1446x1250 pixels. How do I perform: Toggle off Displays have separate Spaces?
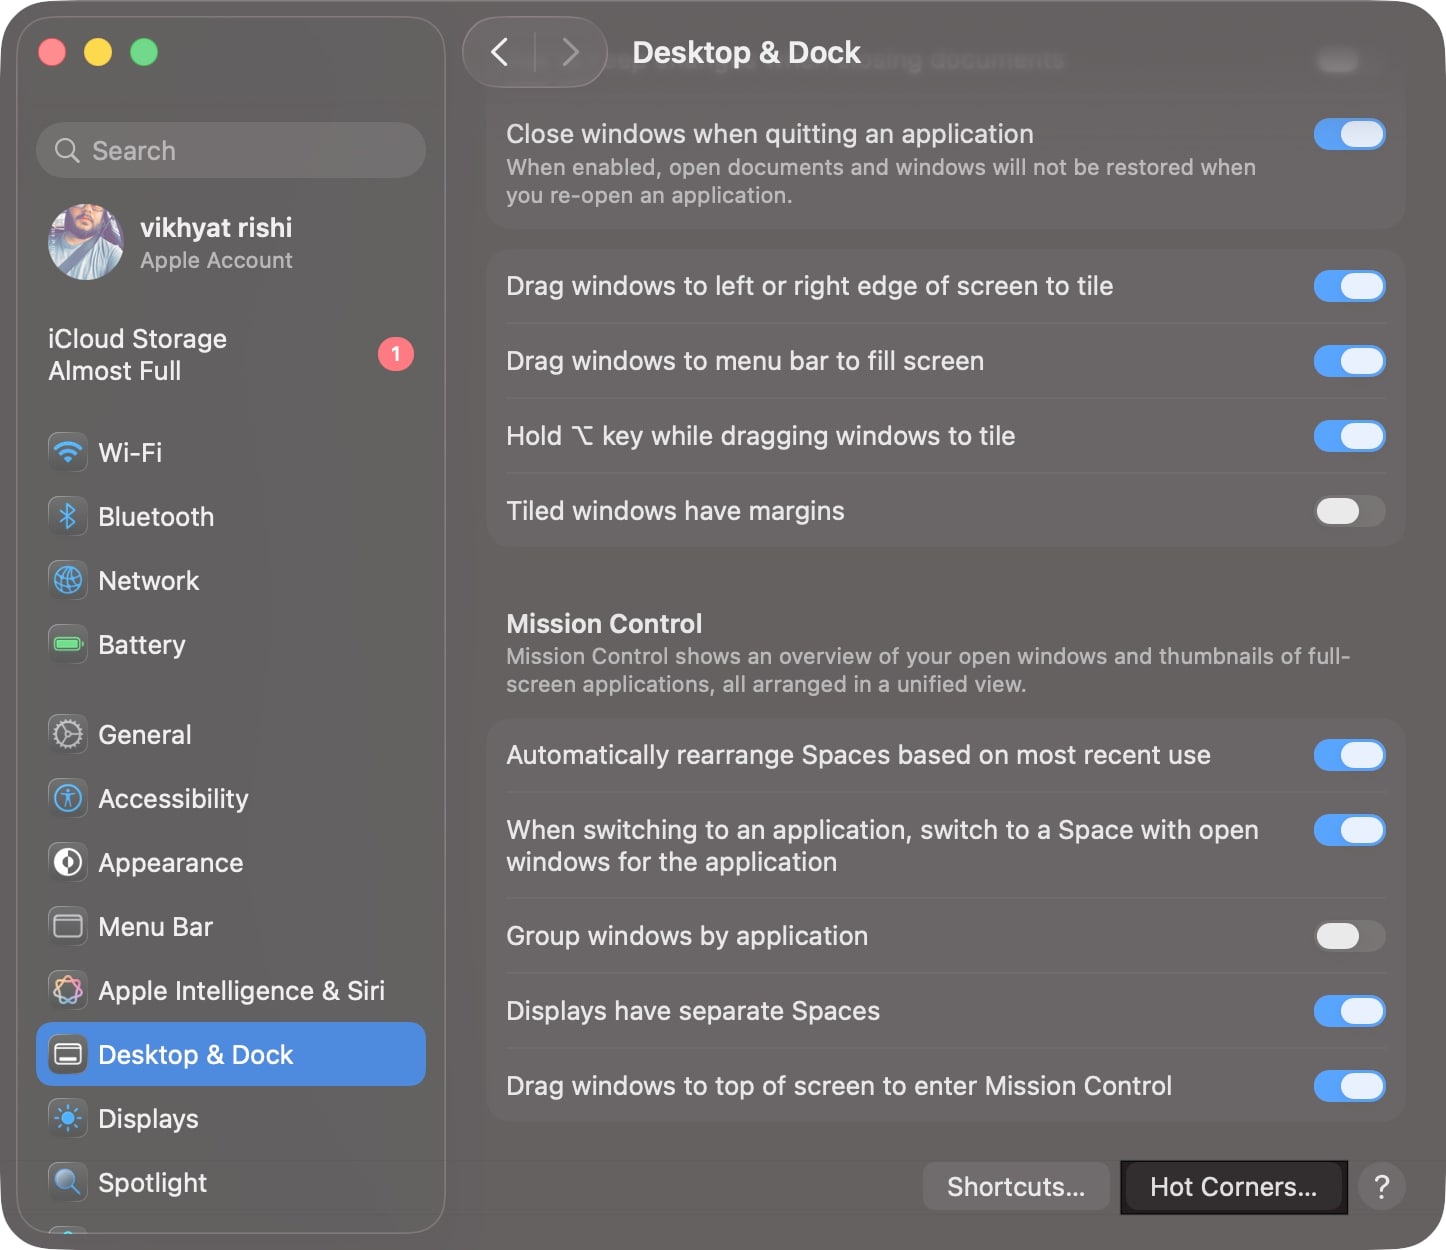pyautogui.click(x=1349, y=1011)
